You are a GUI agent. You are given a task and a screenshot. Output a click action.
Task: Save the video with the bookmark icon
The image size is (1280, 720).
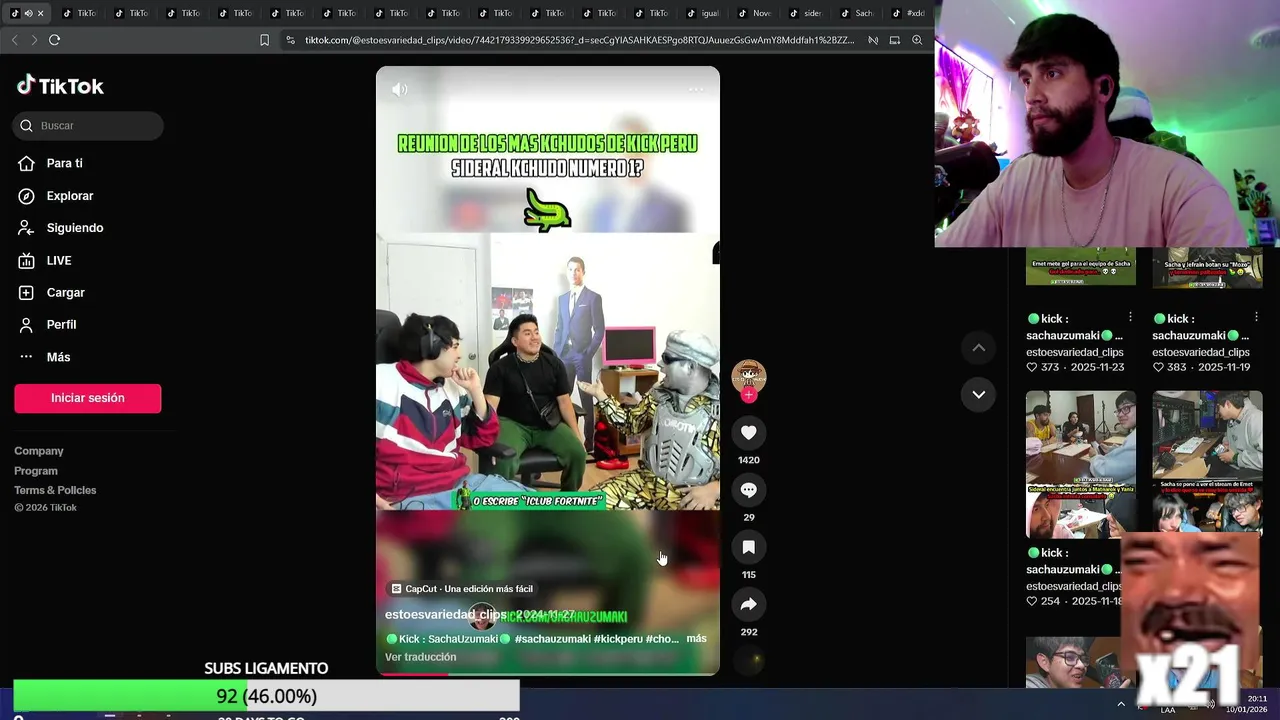(x=749, y=547)
